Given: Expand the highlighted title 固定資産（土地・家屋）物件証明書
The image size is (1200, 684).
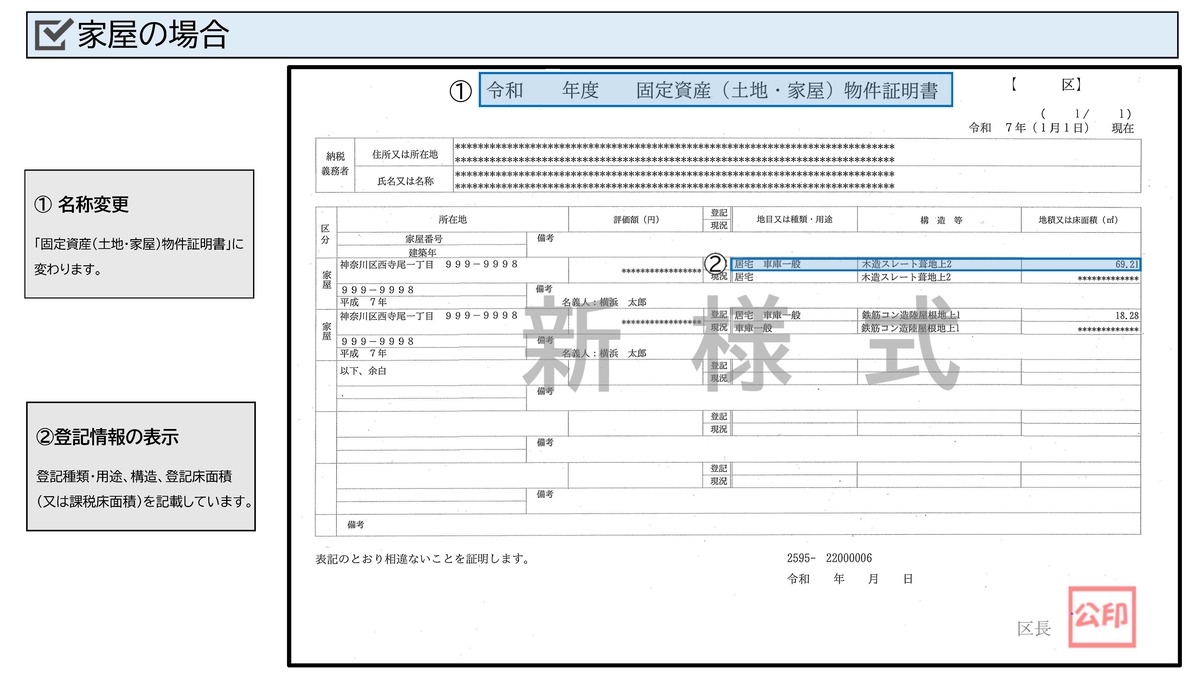Looking at the screenshot, I should pyautogui.click(x=717, y=89).
